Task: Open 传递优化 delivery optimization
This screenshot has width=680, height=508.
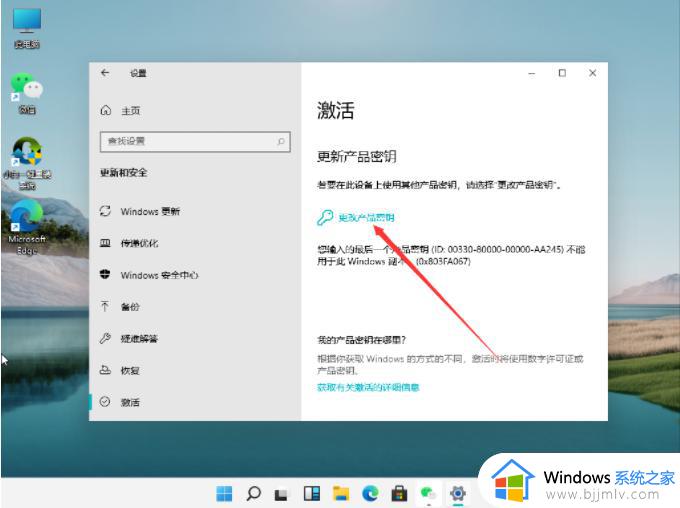Action: [139, 243]
